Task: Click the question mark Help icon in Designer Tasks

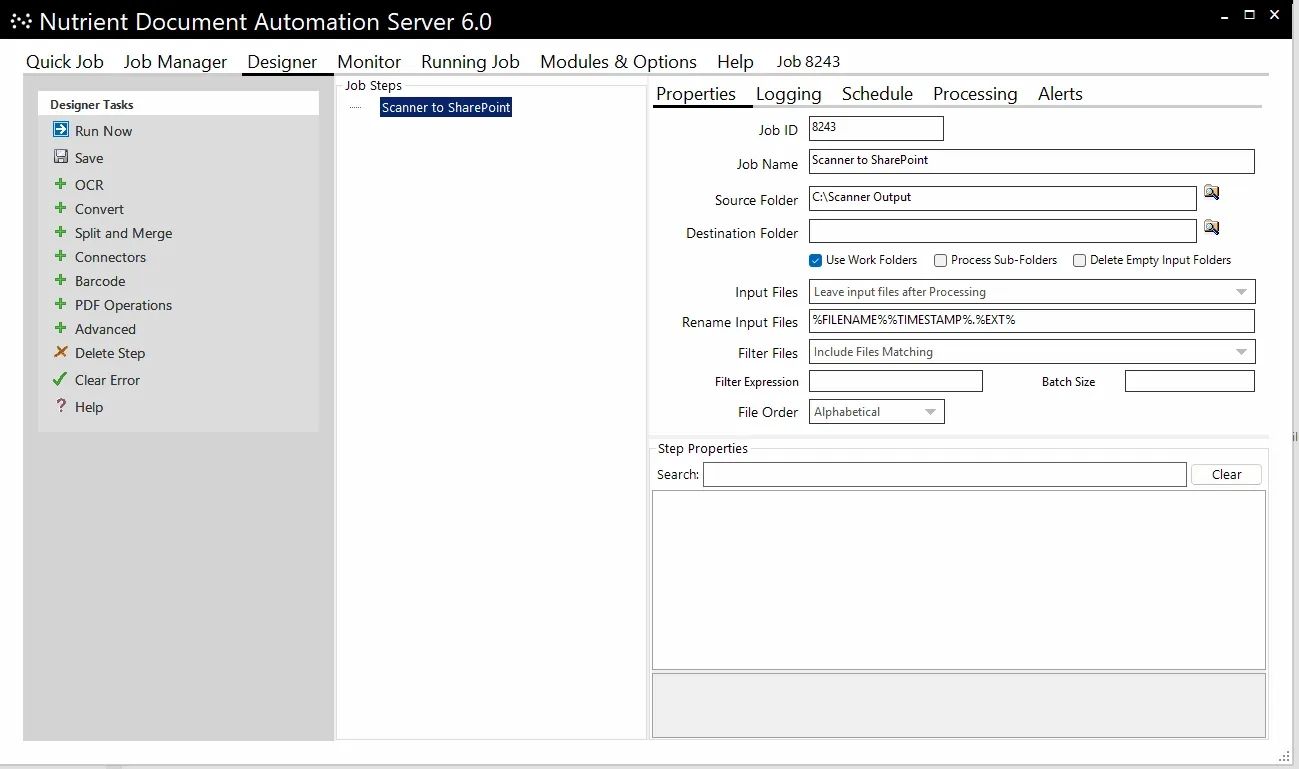Action: click(61, 406)
